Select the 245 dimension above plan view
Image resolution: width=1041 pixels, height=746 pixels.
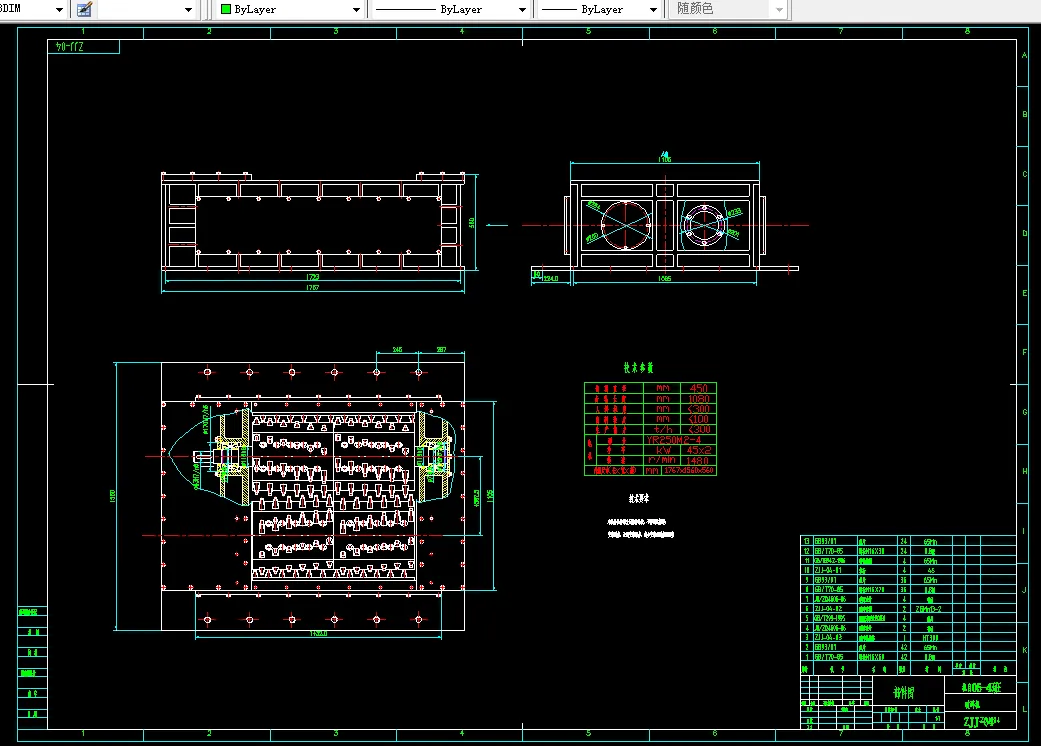[x=397, y=349]
